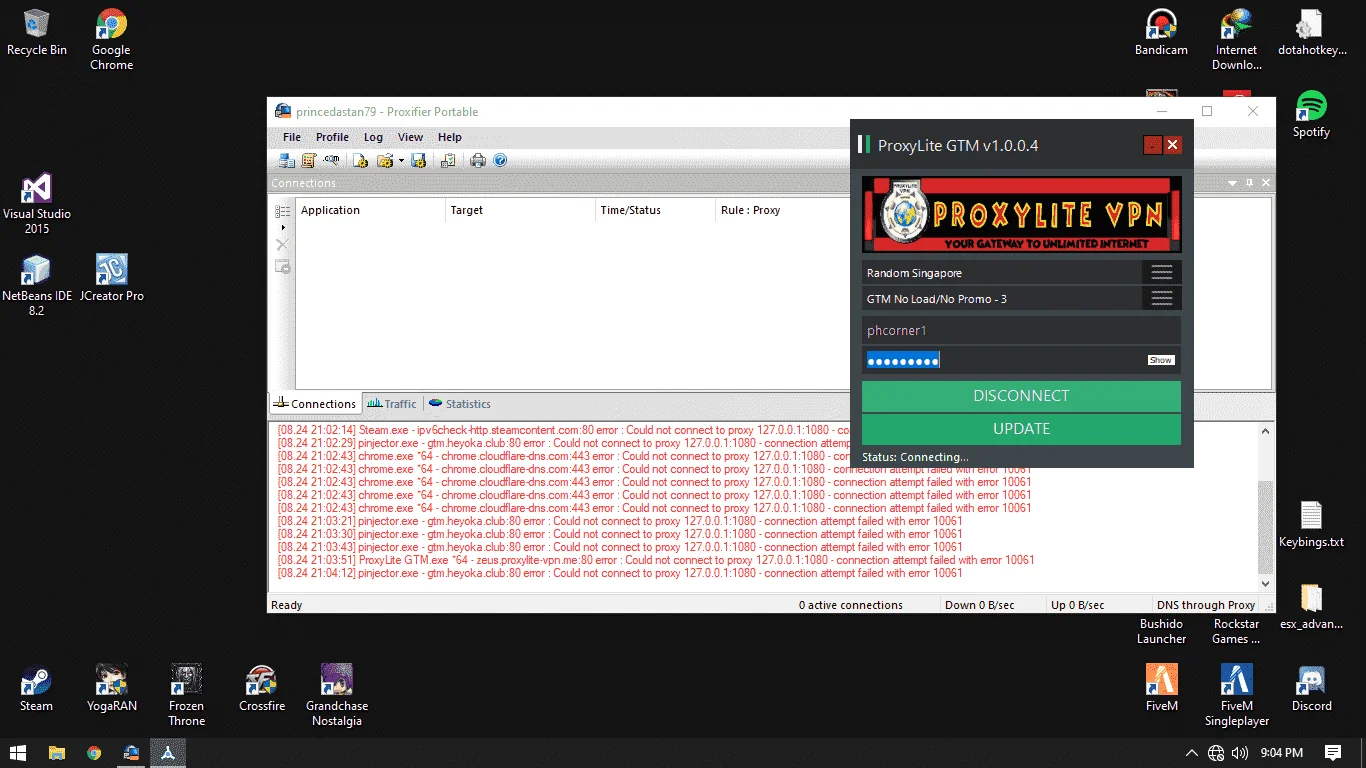The width and height of the screenshot is (1366, 768).
Task: Click the ProxyLite VPN banner image
Action: pos(1021,214)
